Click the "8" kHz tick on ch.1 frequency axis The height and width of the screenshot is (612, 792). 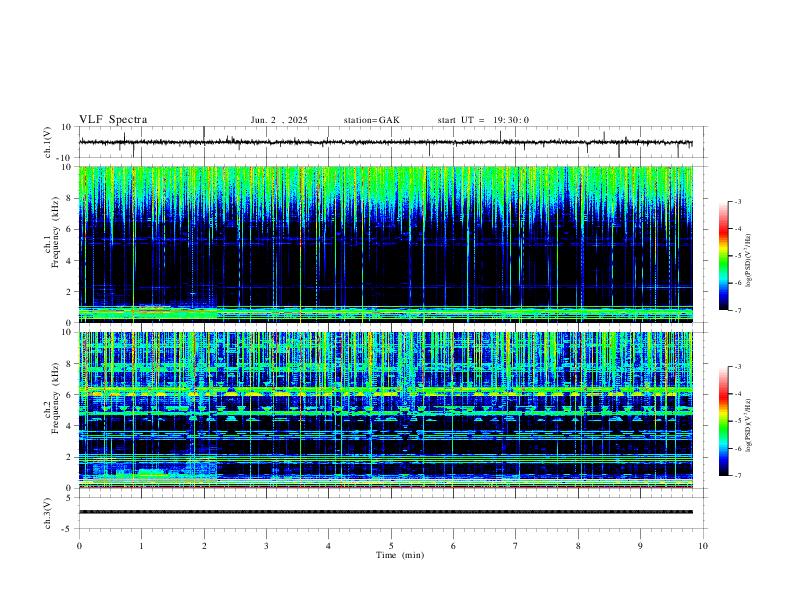tap(69, 198)
